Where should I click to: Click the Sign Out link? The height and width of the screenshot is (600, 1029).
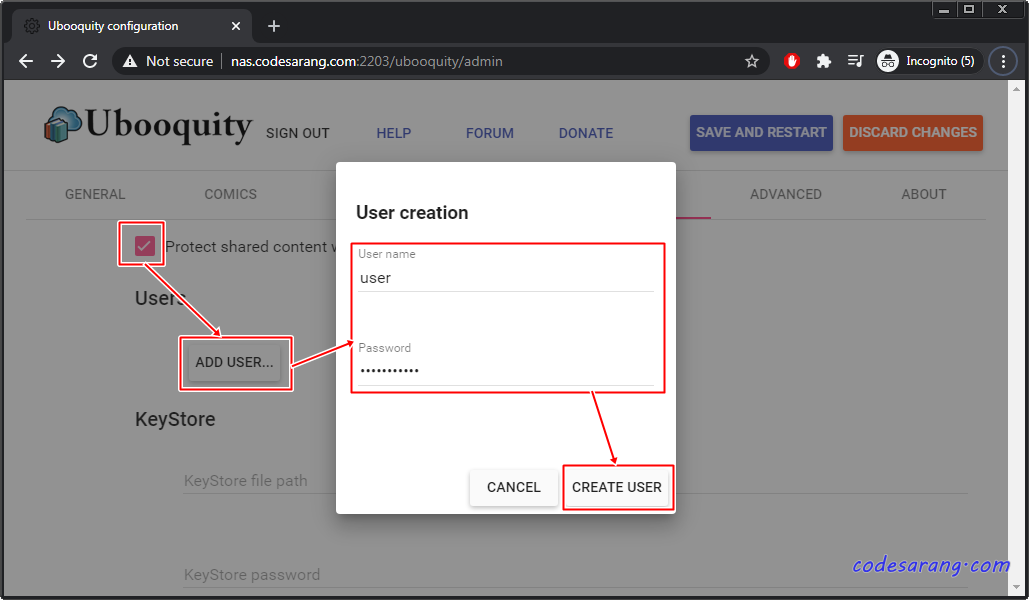297,133
